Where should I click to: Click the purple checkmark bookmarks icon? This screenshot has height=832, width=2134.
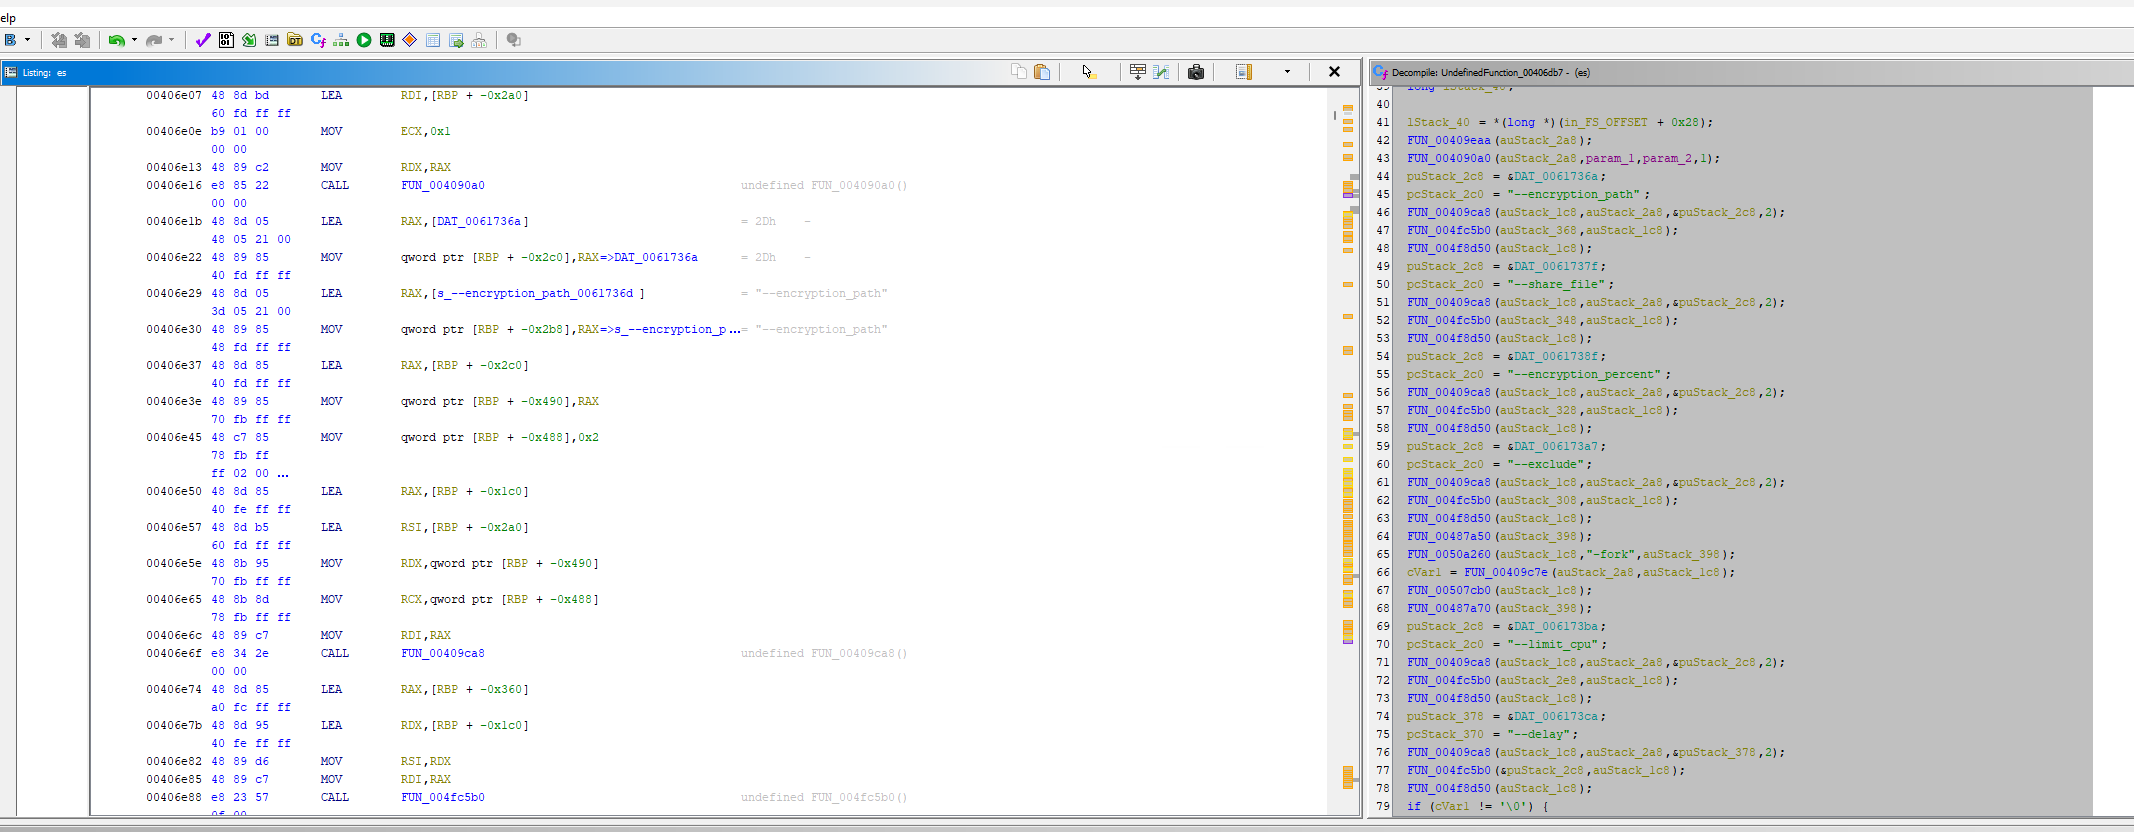(203, 40)
